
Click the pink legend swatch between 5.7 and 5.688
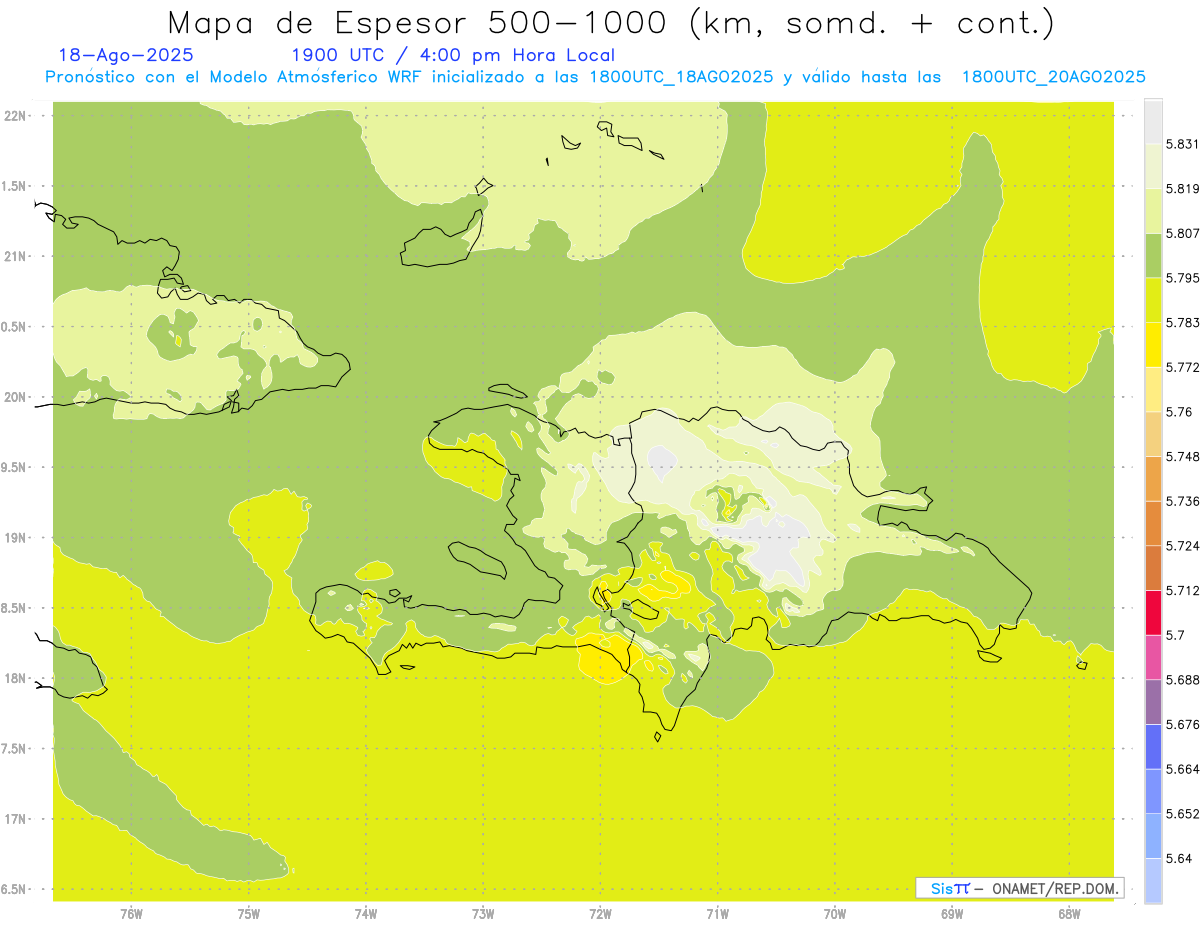[1153, 657]
